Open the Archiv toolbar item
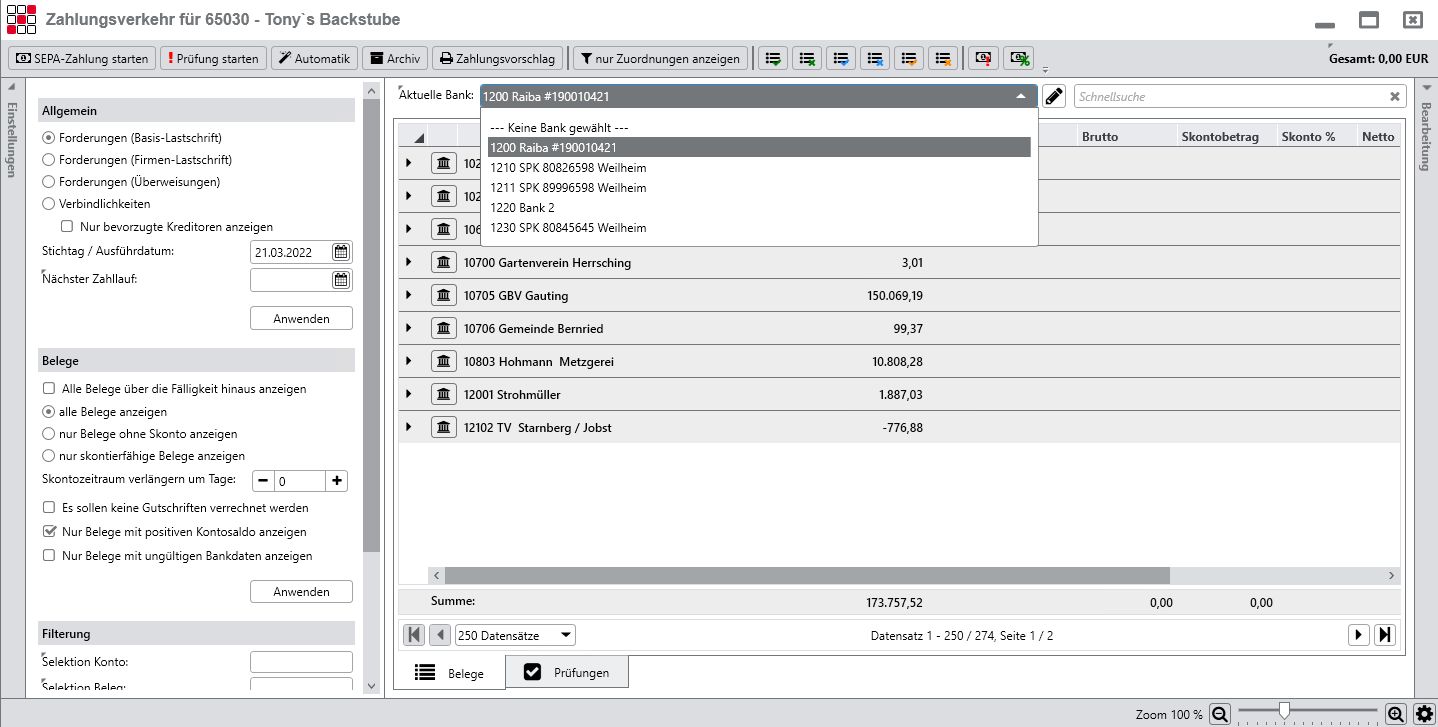Image resolution: width=1438 pixels, height=727 pixels. (395, 58)
